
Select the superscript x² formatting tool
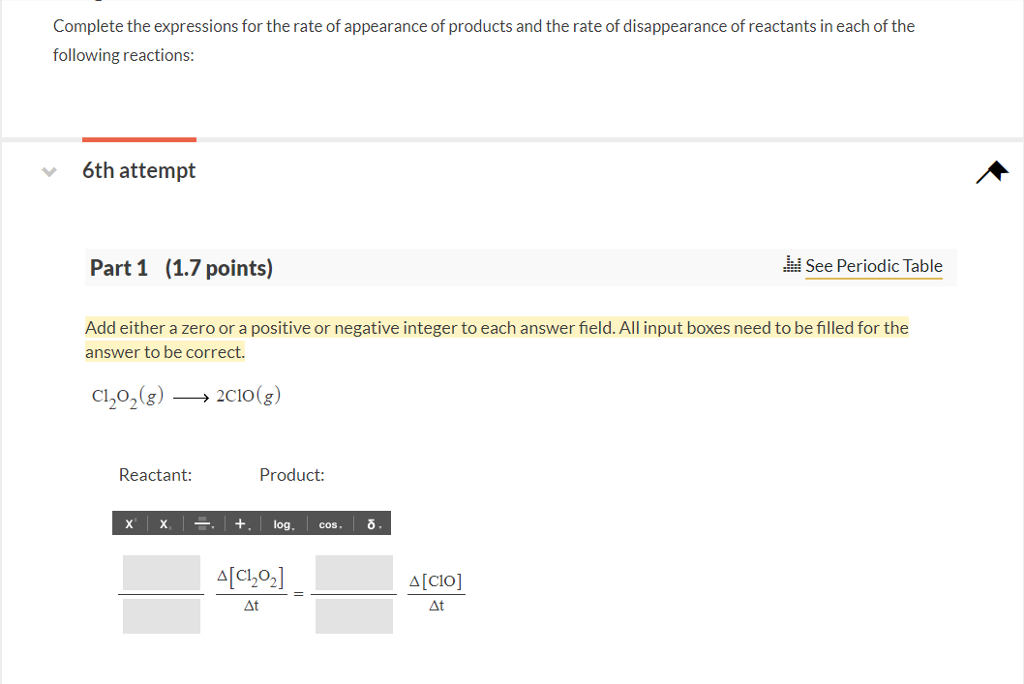pos(128,523)
